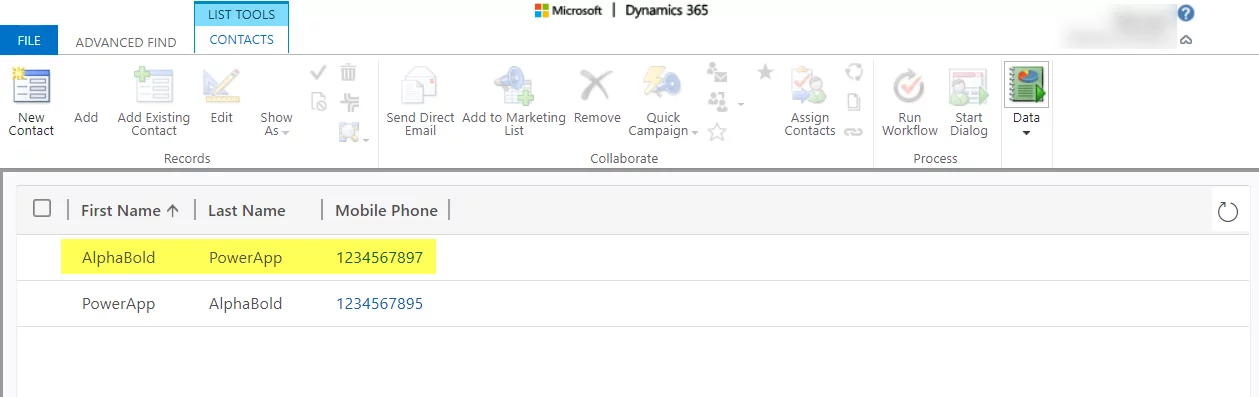
Task: Select the PowerApp first name cell
Action: (119, 303)
